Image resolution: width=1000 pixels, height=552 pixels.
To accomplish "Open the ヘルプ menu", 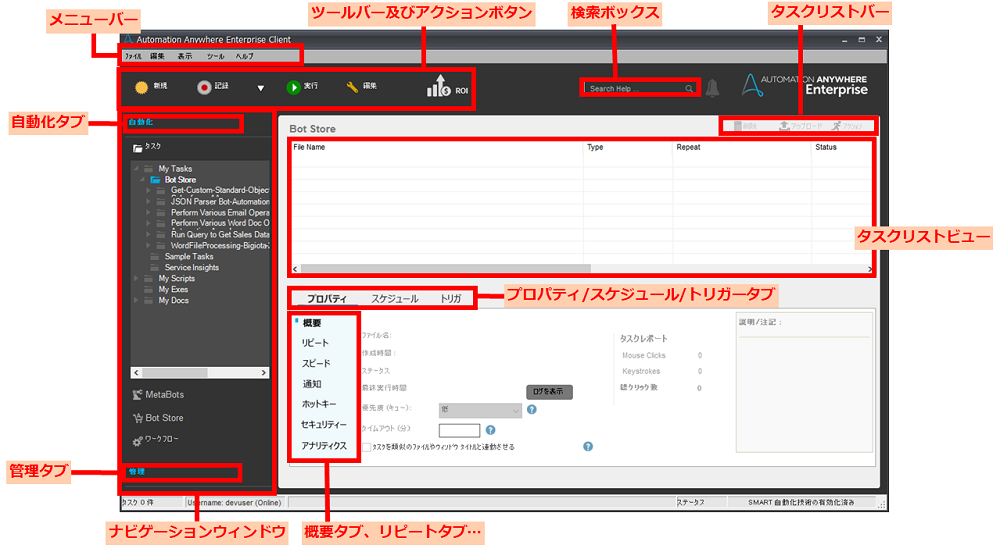I will pyautogui.click(x=245, y=57).
